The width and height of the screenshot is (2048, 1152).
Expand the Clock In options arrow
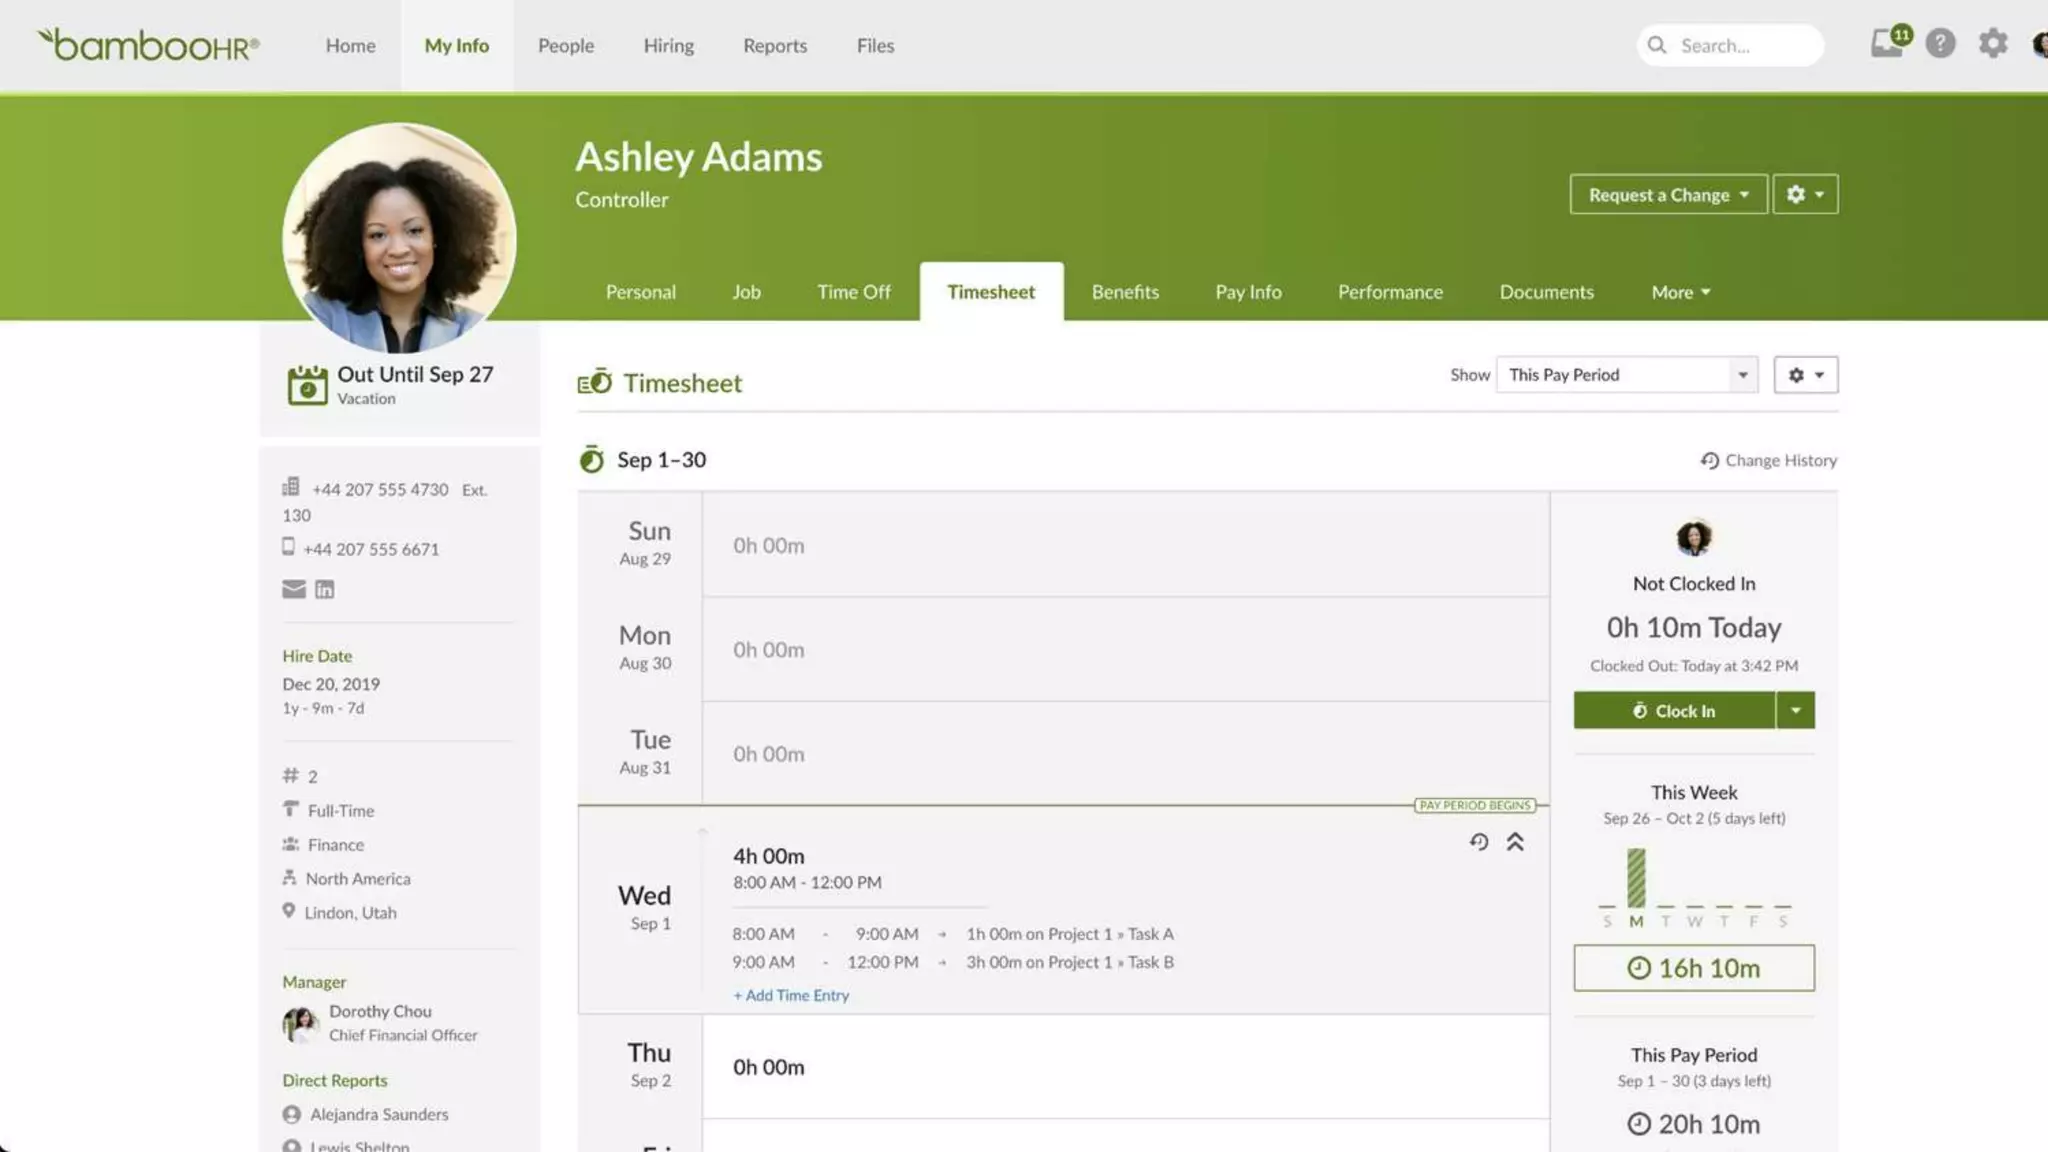(1796, 711)
